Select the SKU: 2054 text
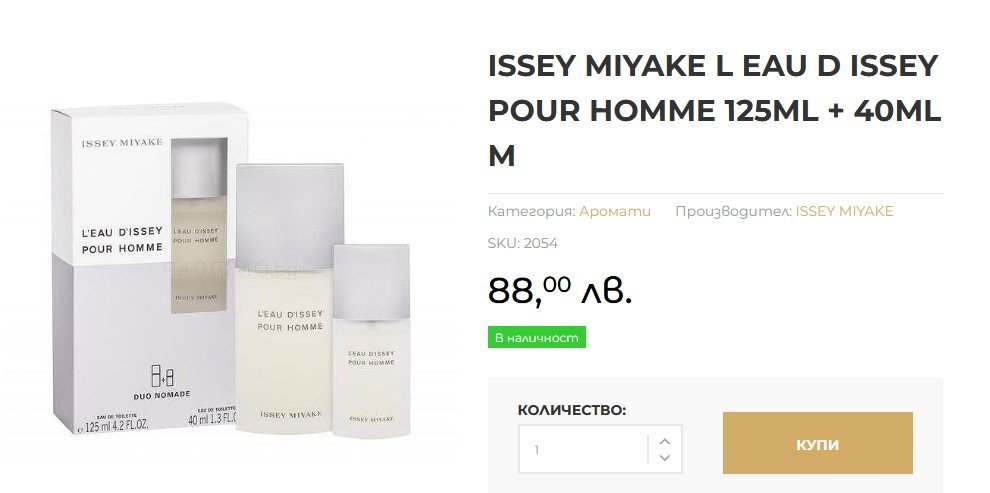Image resolution: width=990 pixels, height=493 pixels. (x=523, y=243)
